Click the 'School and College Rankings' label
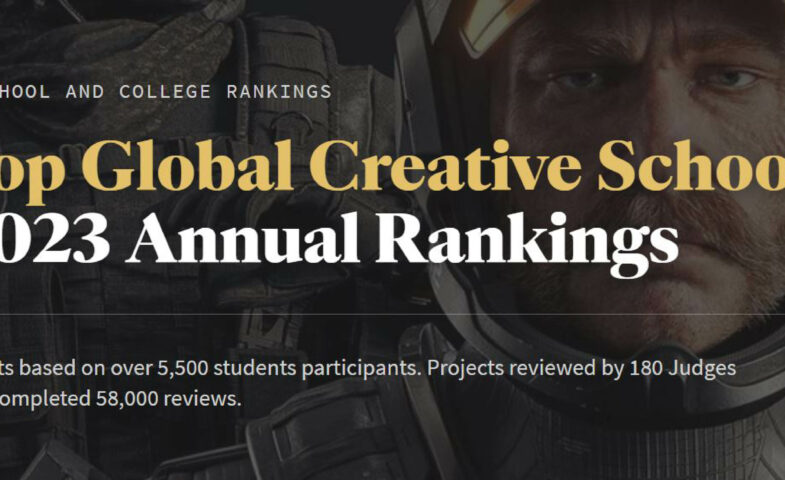The width and height of the screenshot is (785, 480). 165,92
